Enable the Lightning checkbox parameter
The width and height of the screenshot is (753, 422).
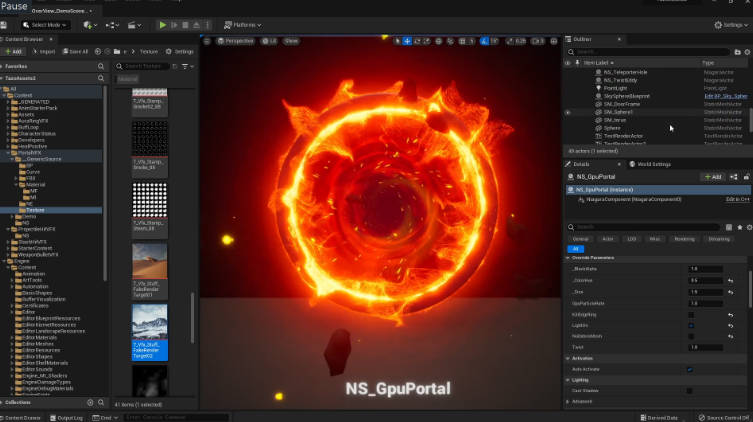pyautogui.click(x=690, y=324)
